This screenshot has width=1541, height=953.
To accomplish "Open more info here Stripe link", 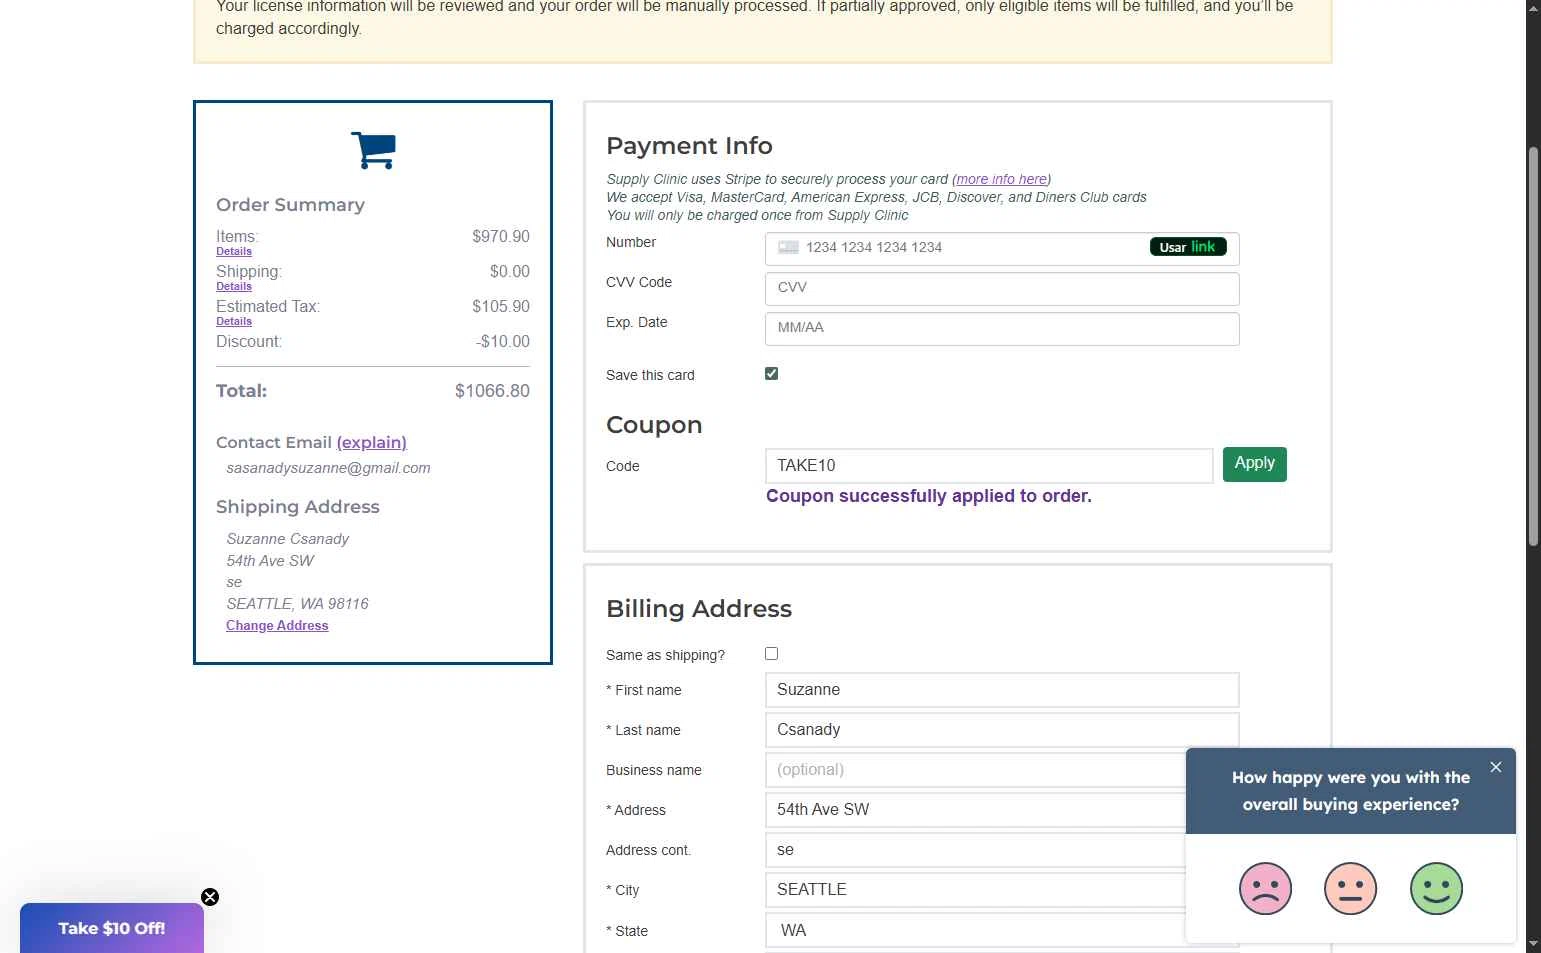I will click(x=1001, y=179).
